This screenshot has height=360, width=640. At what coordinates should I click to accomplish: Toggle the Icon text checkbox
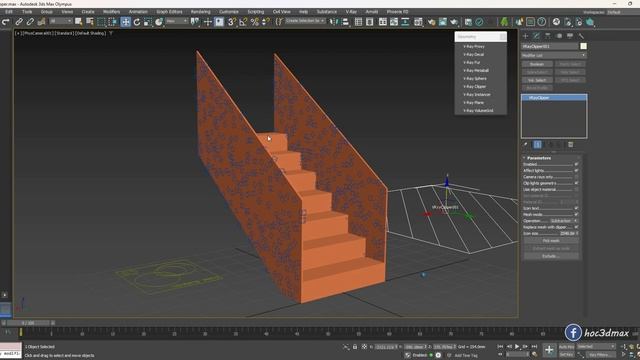click(576, 208)
